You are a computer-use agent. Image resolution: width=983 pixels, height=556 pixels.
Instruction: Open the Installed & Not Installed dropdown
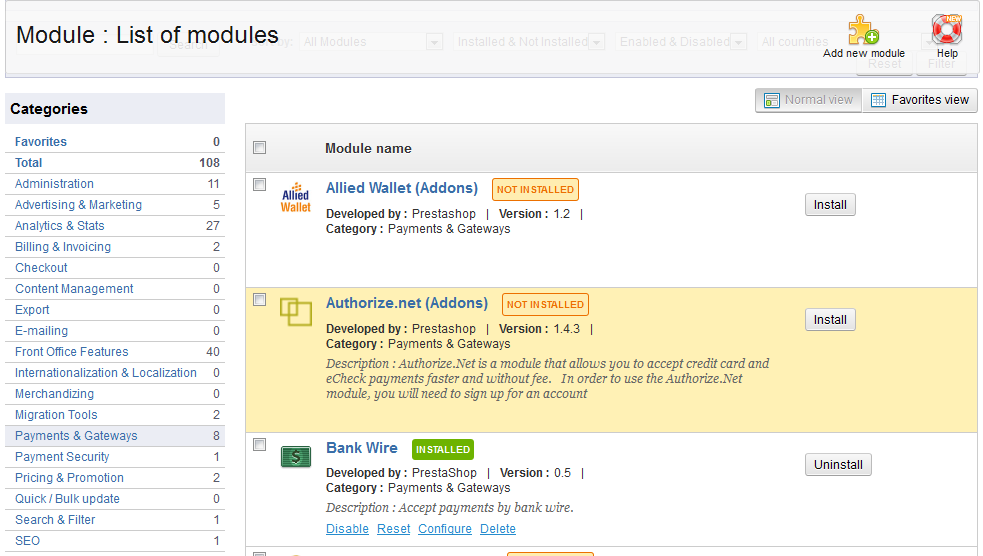528,42
